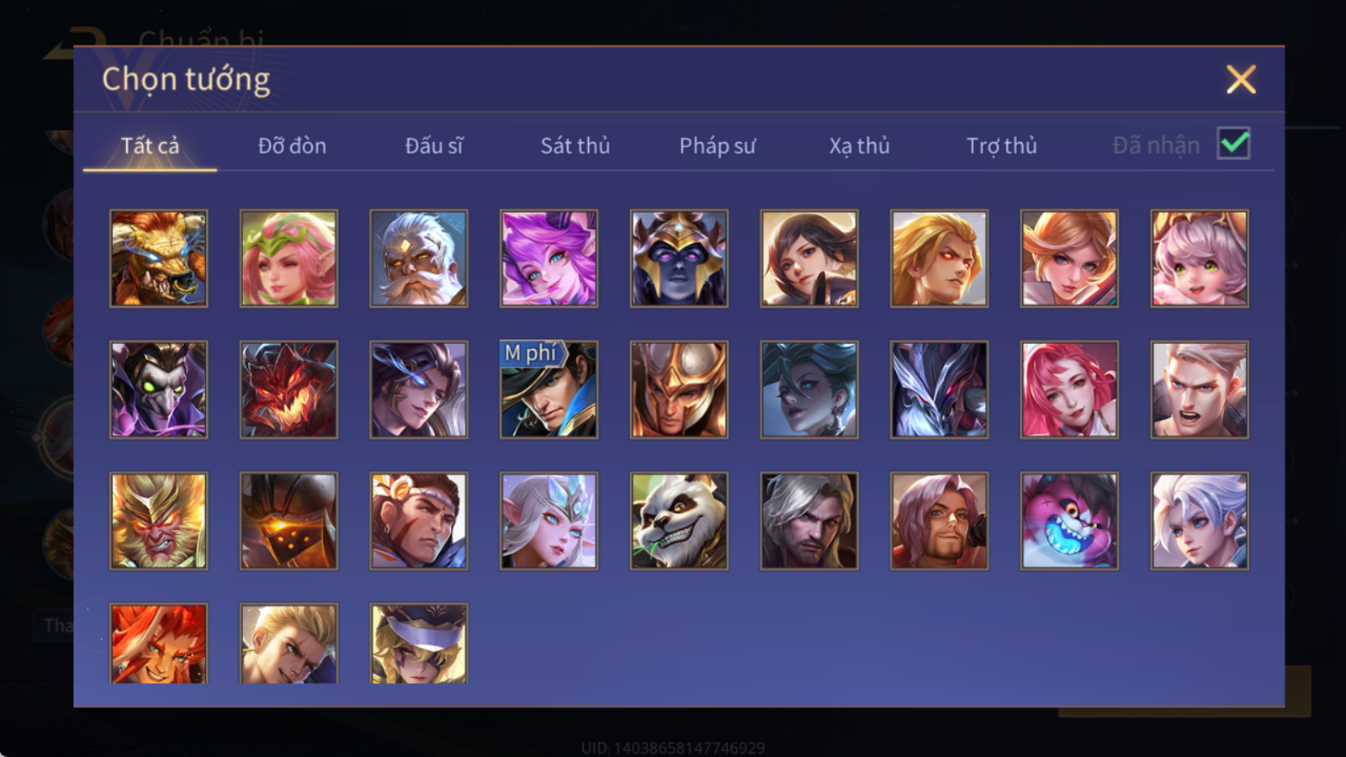The width and height of the screenshot is (1346, 757).
Task: Pick the red-haired woman hero portrait
Action: click(1069, 390)
